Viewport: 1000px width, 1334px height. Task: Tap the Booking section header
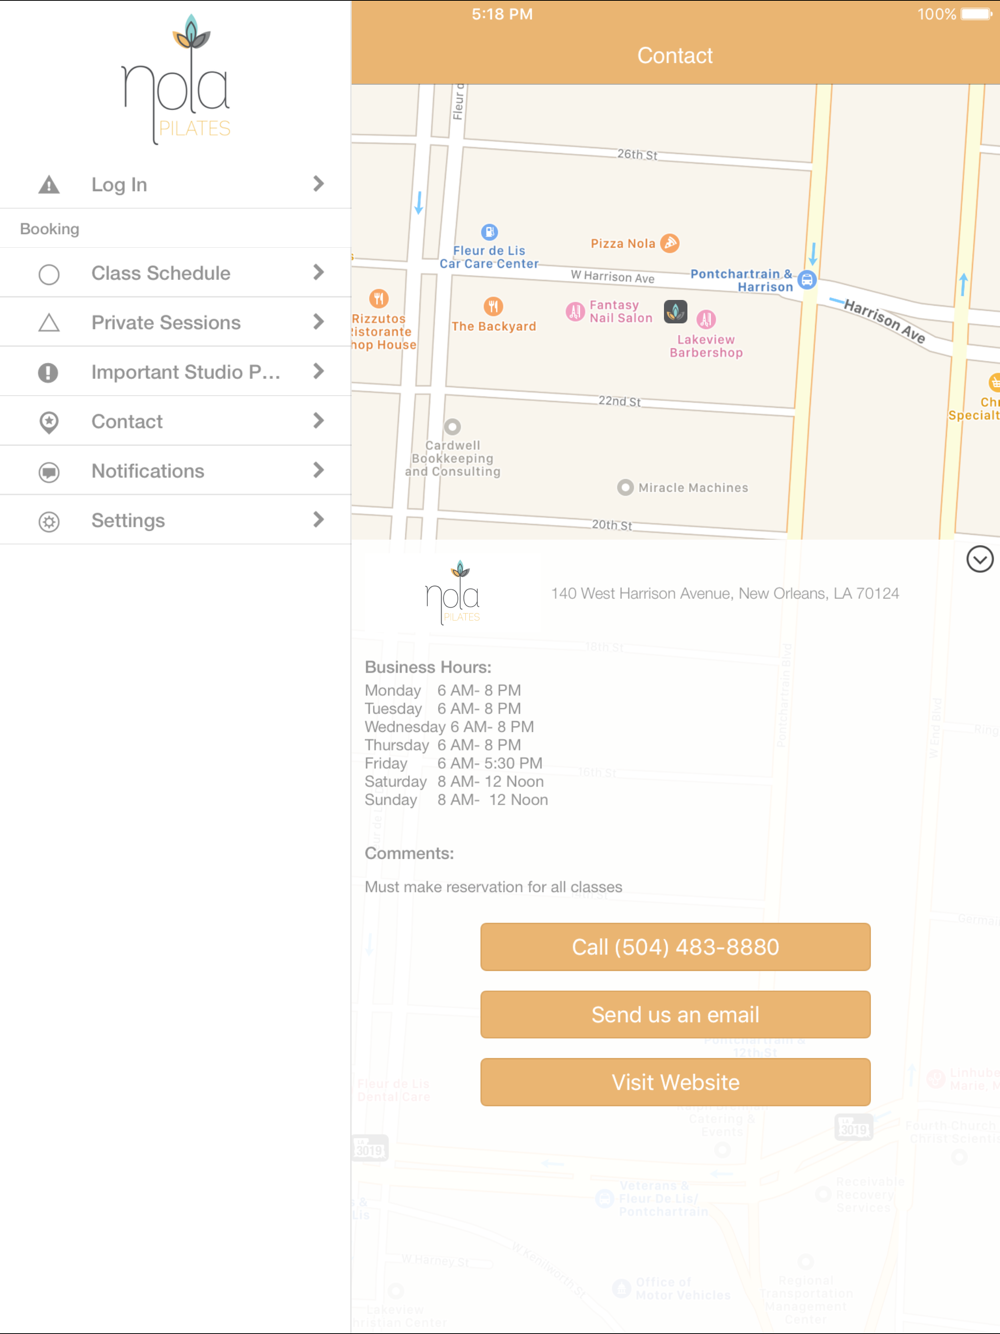point(50,229)
